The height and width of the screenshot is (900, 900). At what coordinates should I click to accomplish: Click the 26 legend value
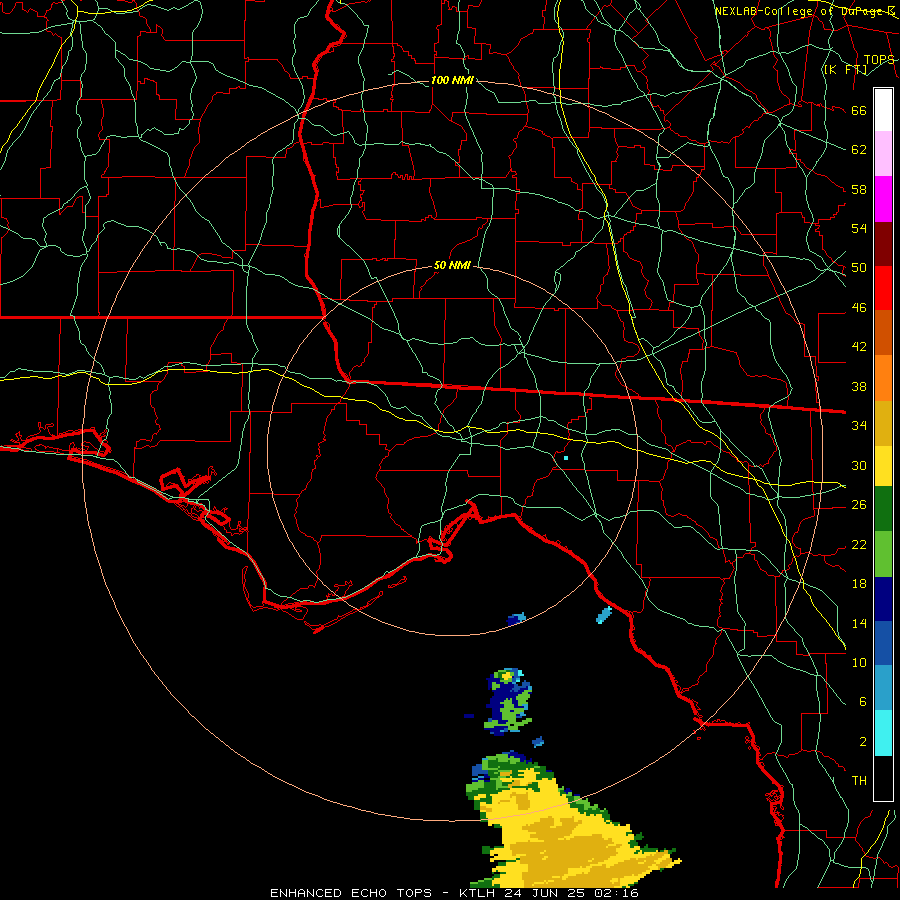pyautogui.click(x=859, y=505)
